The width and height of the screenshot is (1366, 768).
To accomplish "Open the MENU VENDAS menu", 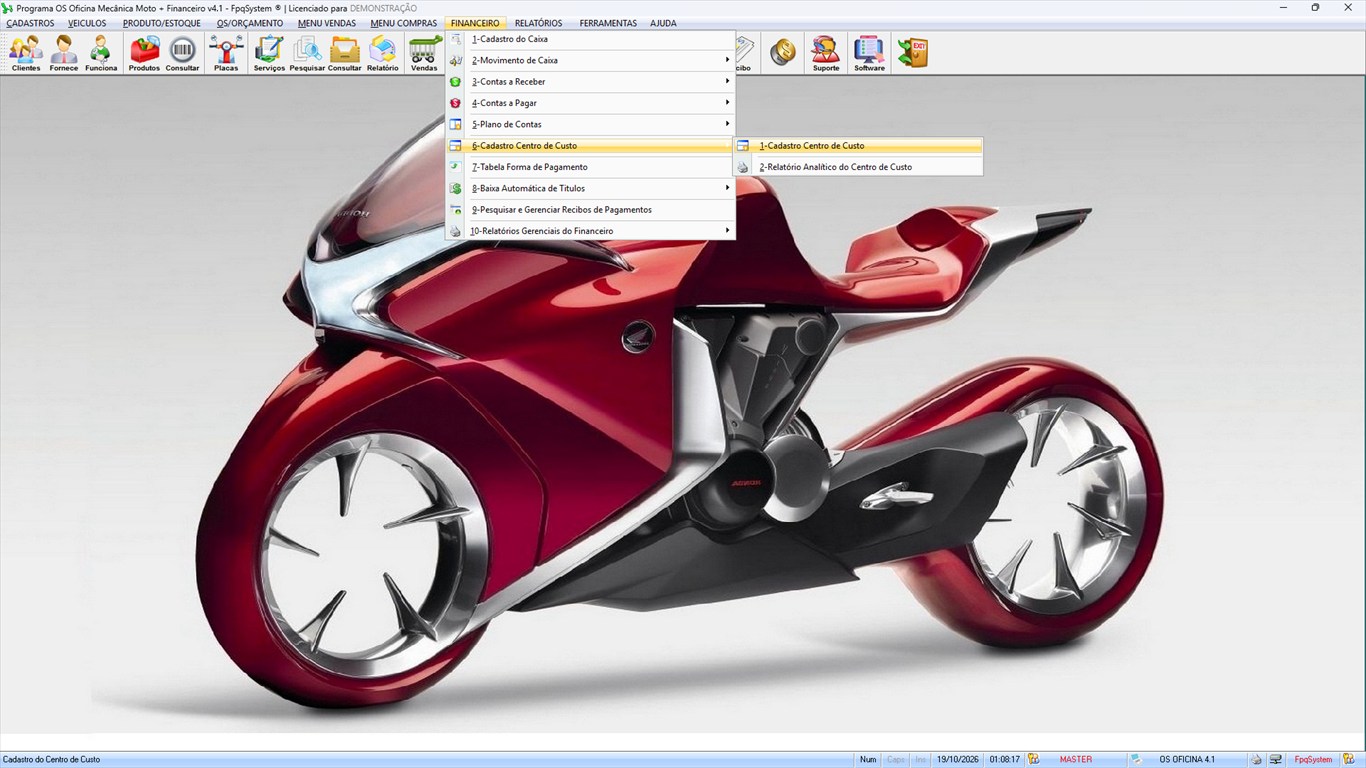I will [327, 23].
